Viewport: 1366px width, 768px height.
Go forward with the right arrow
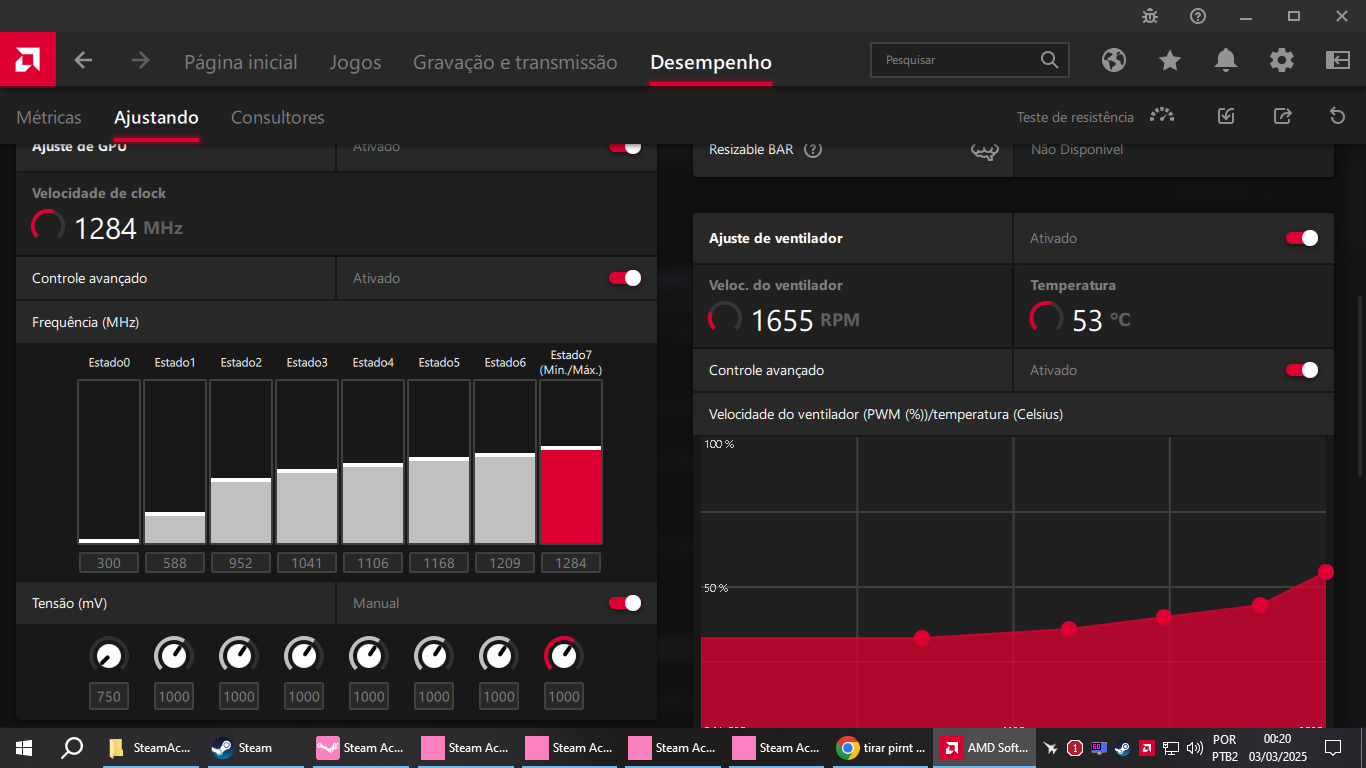point(141,61)
